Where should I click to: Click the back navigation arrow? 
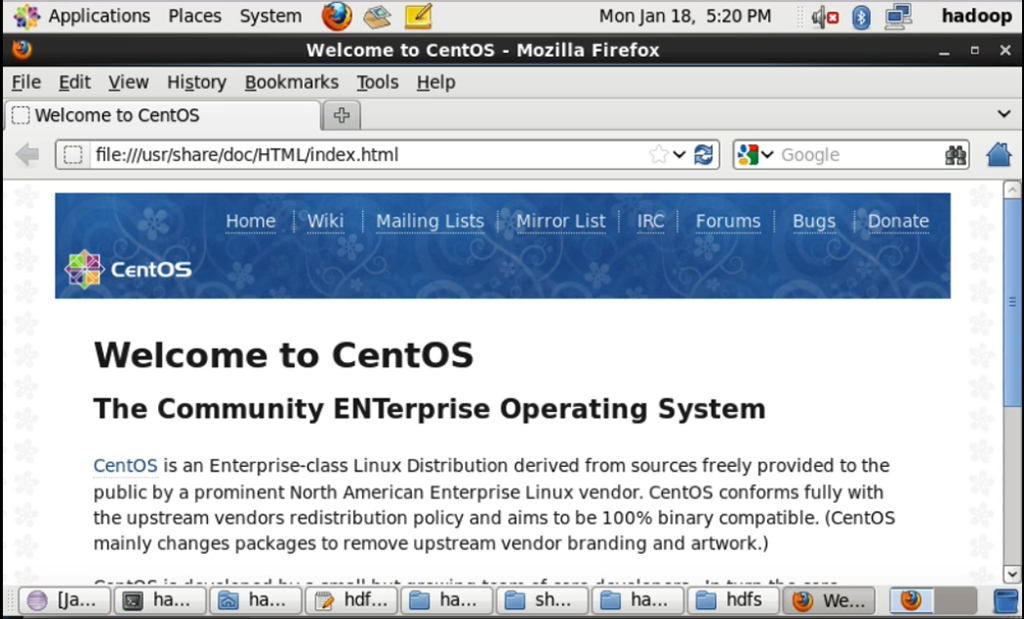pos(27,155)
